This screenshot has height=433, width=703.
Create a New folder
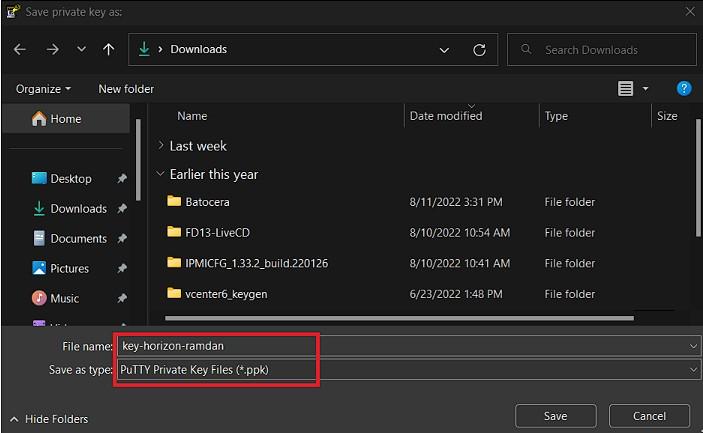126,89
